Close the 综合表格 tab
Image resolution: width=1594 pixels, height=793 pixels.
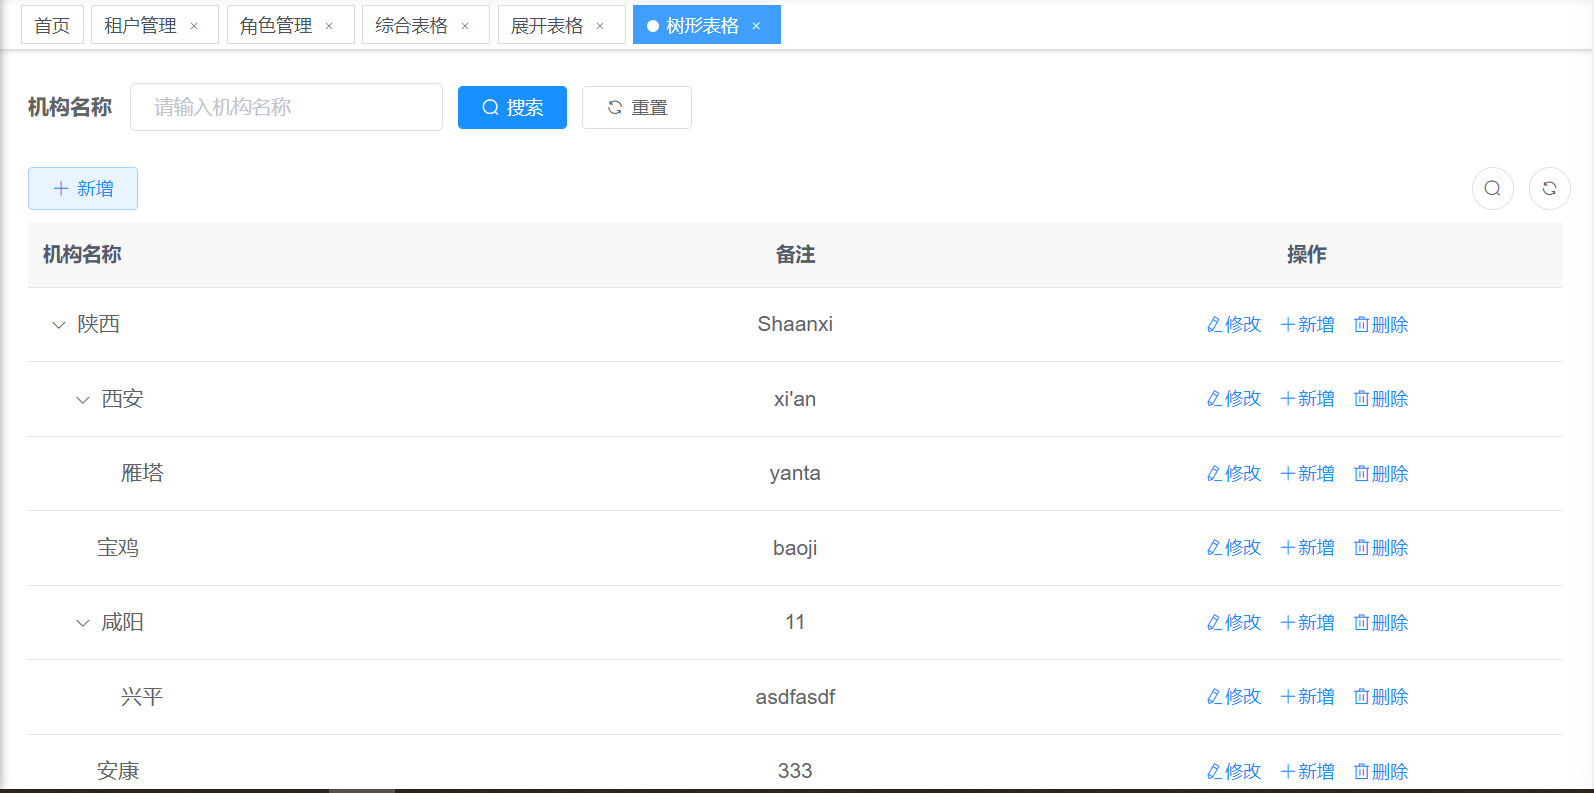(465, 26)
